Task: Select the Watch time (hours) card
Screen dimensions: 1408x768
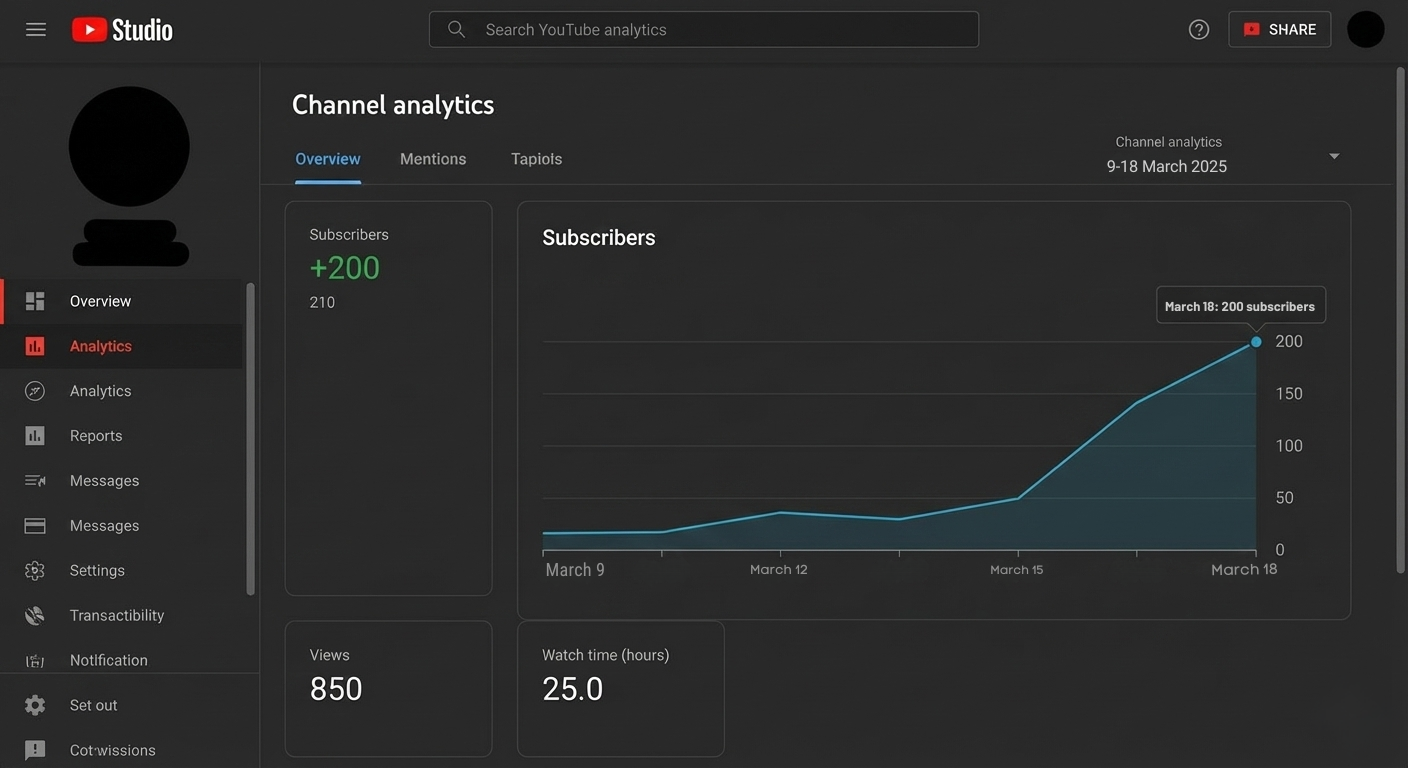Action: coord(620,688)
